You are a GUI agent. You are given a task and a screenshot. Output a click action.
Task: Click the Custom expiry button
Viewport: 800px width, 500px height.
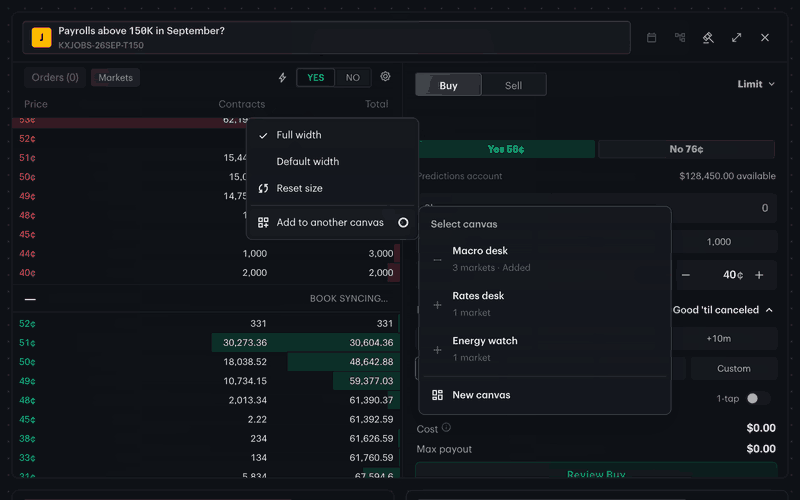(x=734, y=368)
